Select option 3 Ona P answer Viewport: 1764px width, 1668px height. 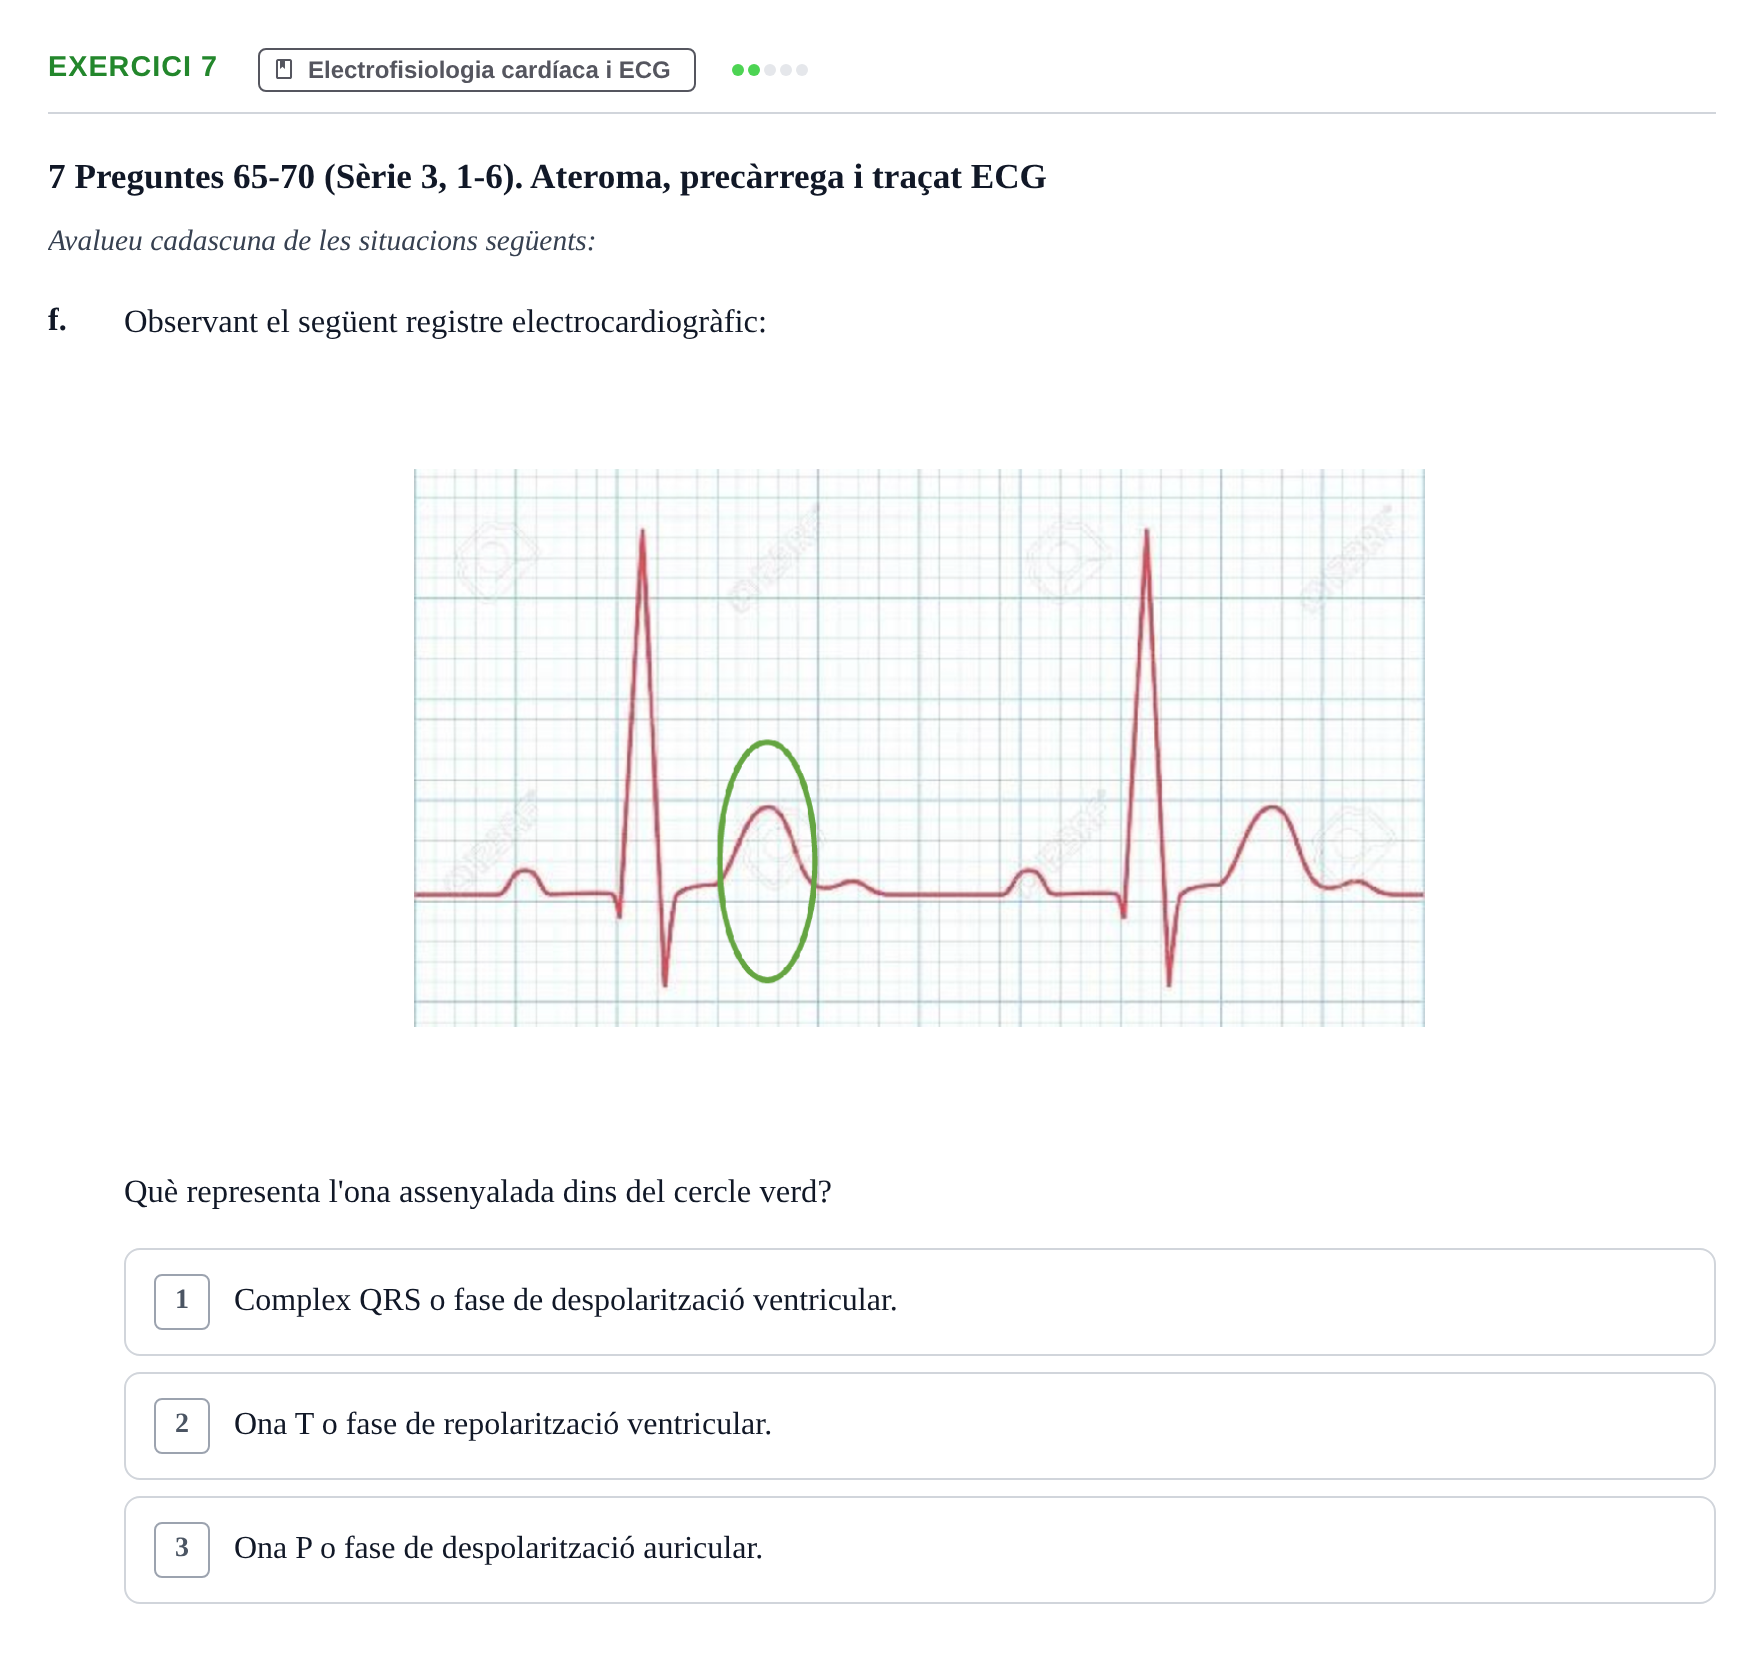coord(920,1550)
